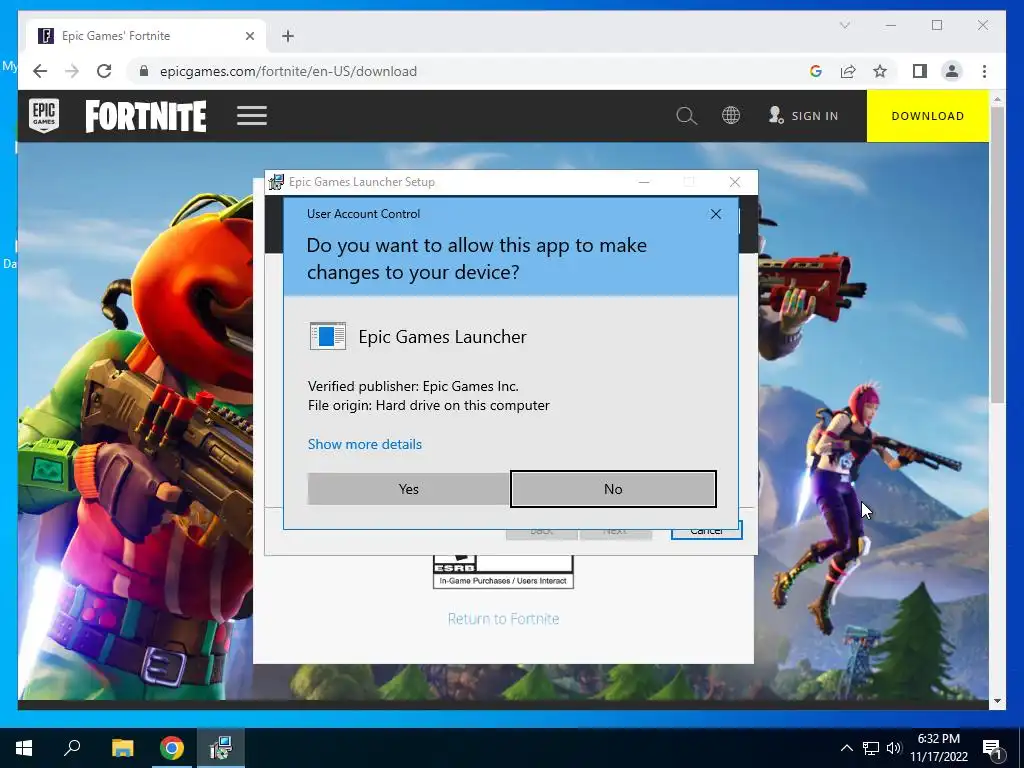Open the Fortnite site search icon
The image size is (1024, 768).
click(686, 116)
